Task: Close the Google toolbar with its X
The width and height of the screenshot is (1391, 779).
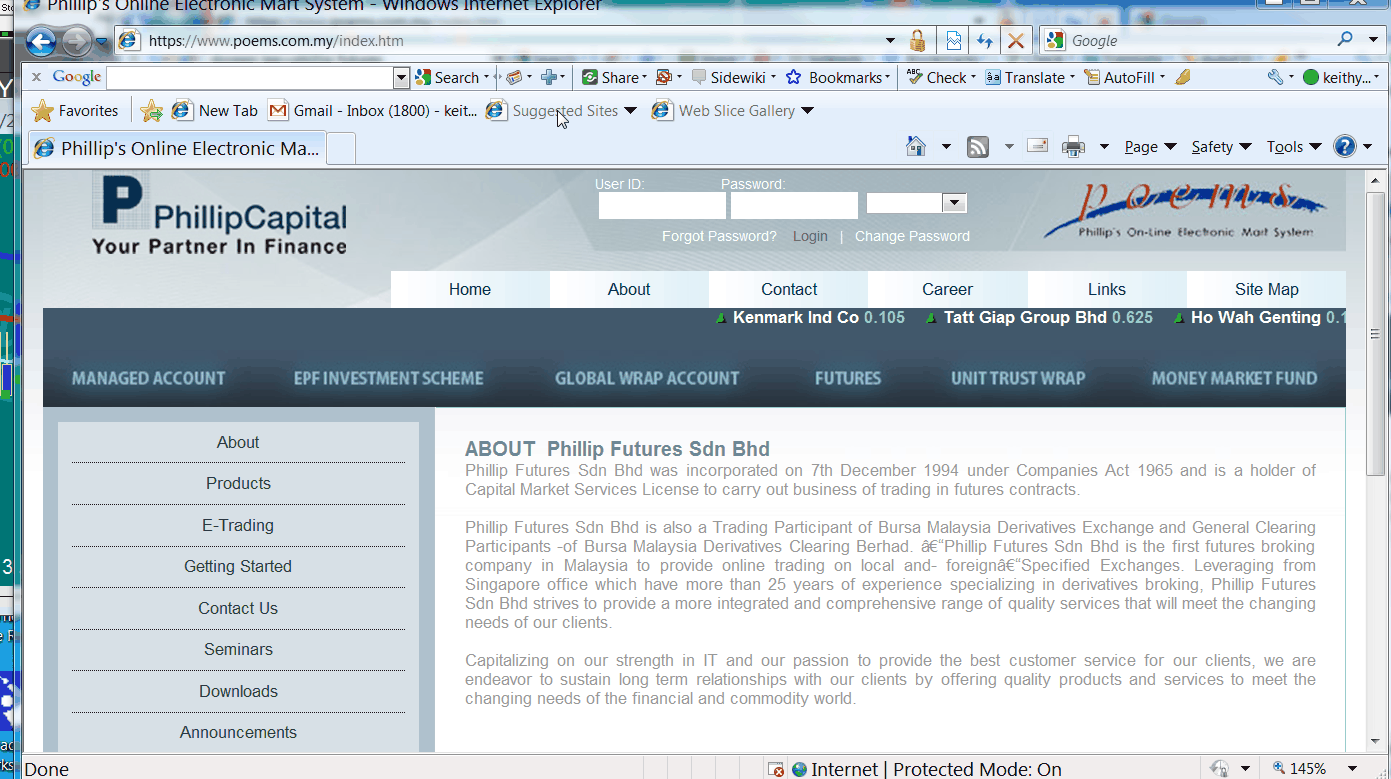Action: click(36, 77)
